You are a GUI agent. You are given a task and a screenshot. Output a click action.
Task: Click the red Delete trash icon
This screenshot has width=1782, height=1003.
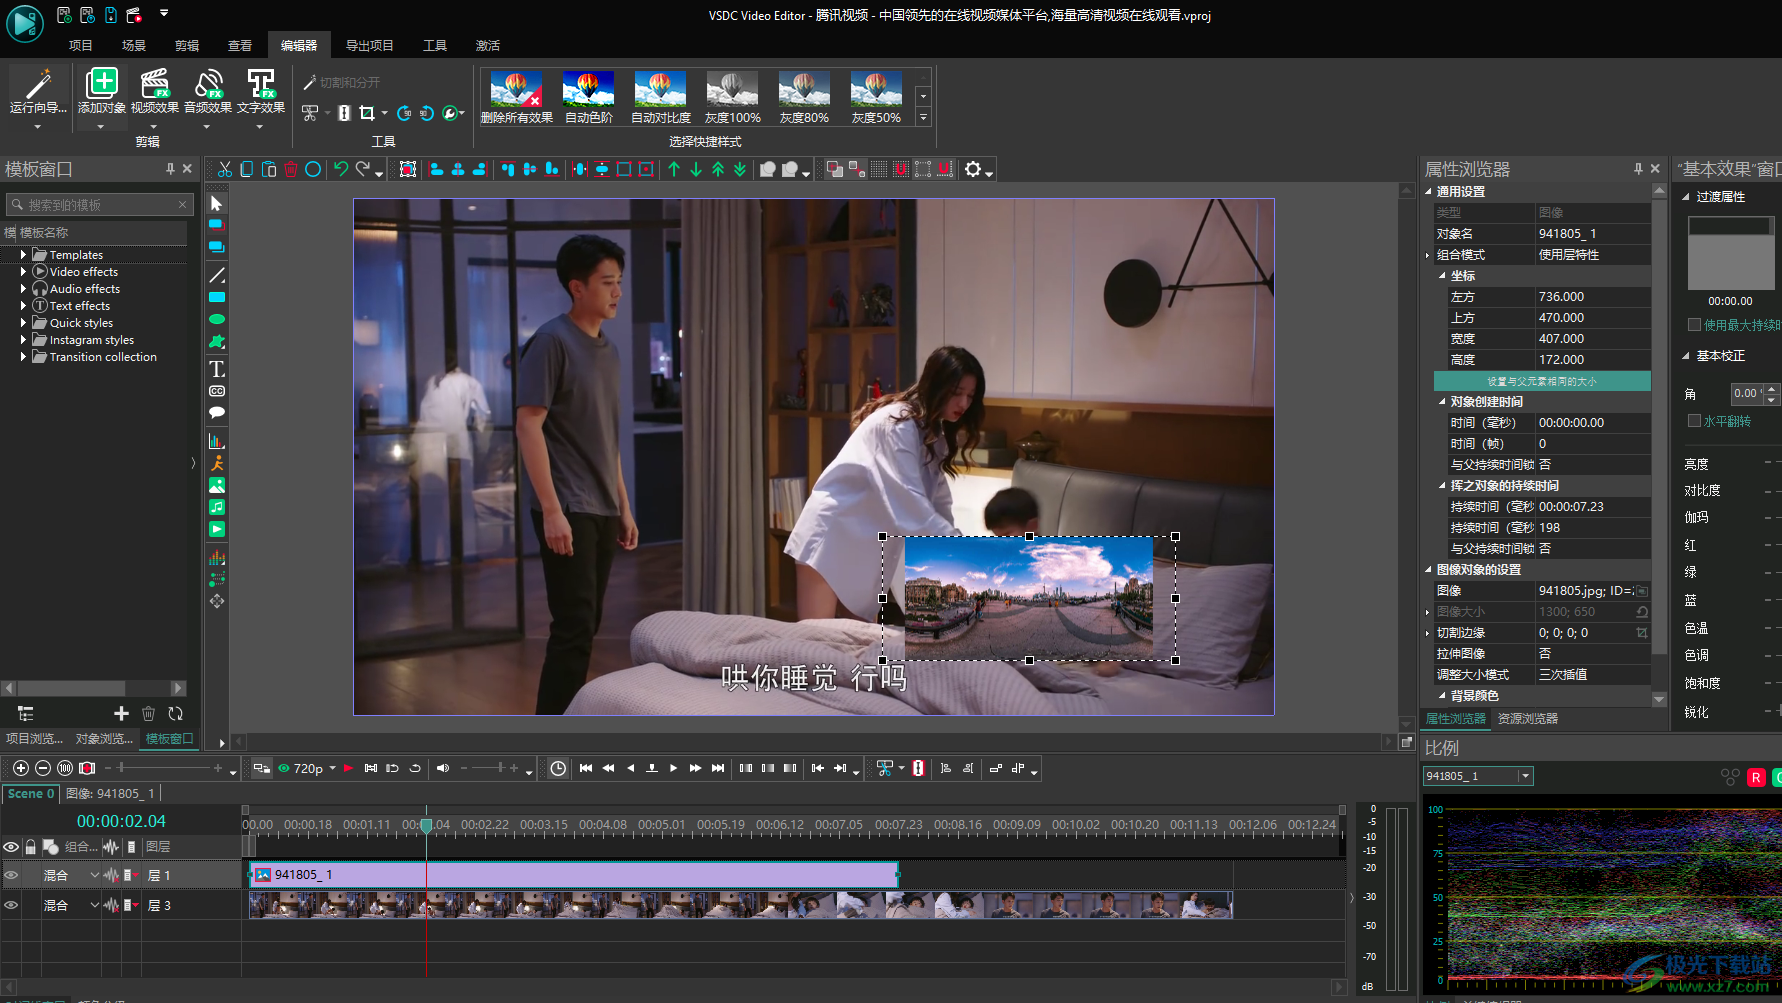click(291, 169)
